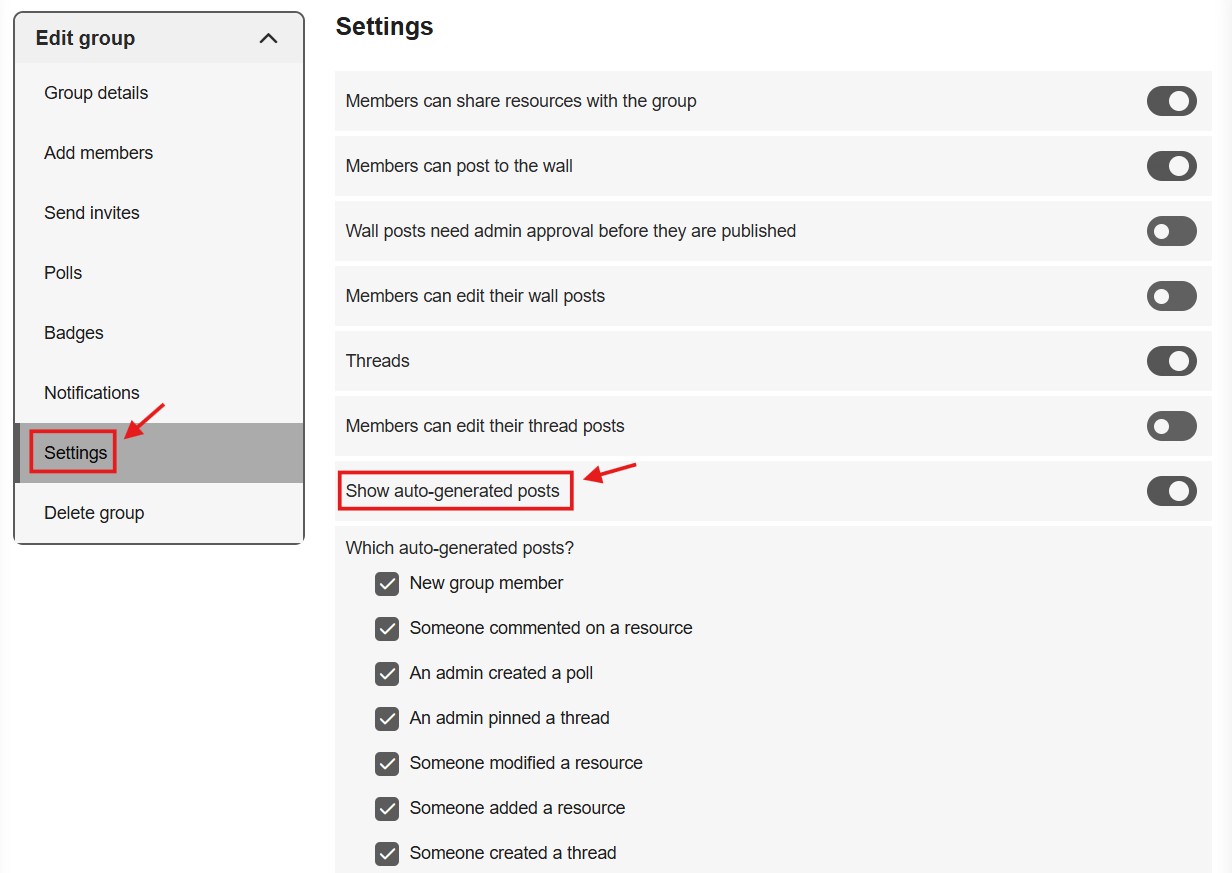Click the Settings page heading
The width and height of the screenshot is (1232, 873).
(384, 26)
